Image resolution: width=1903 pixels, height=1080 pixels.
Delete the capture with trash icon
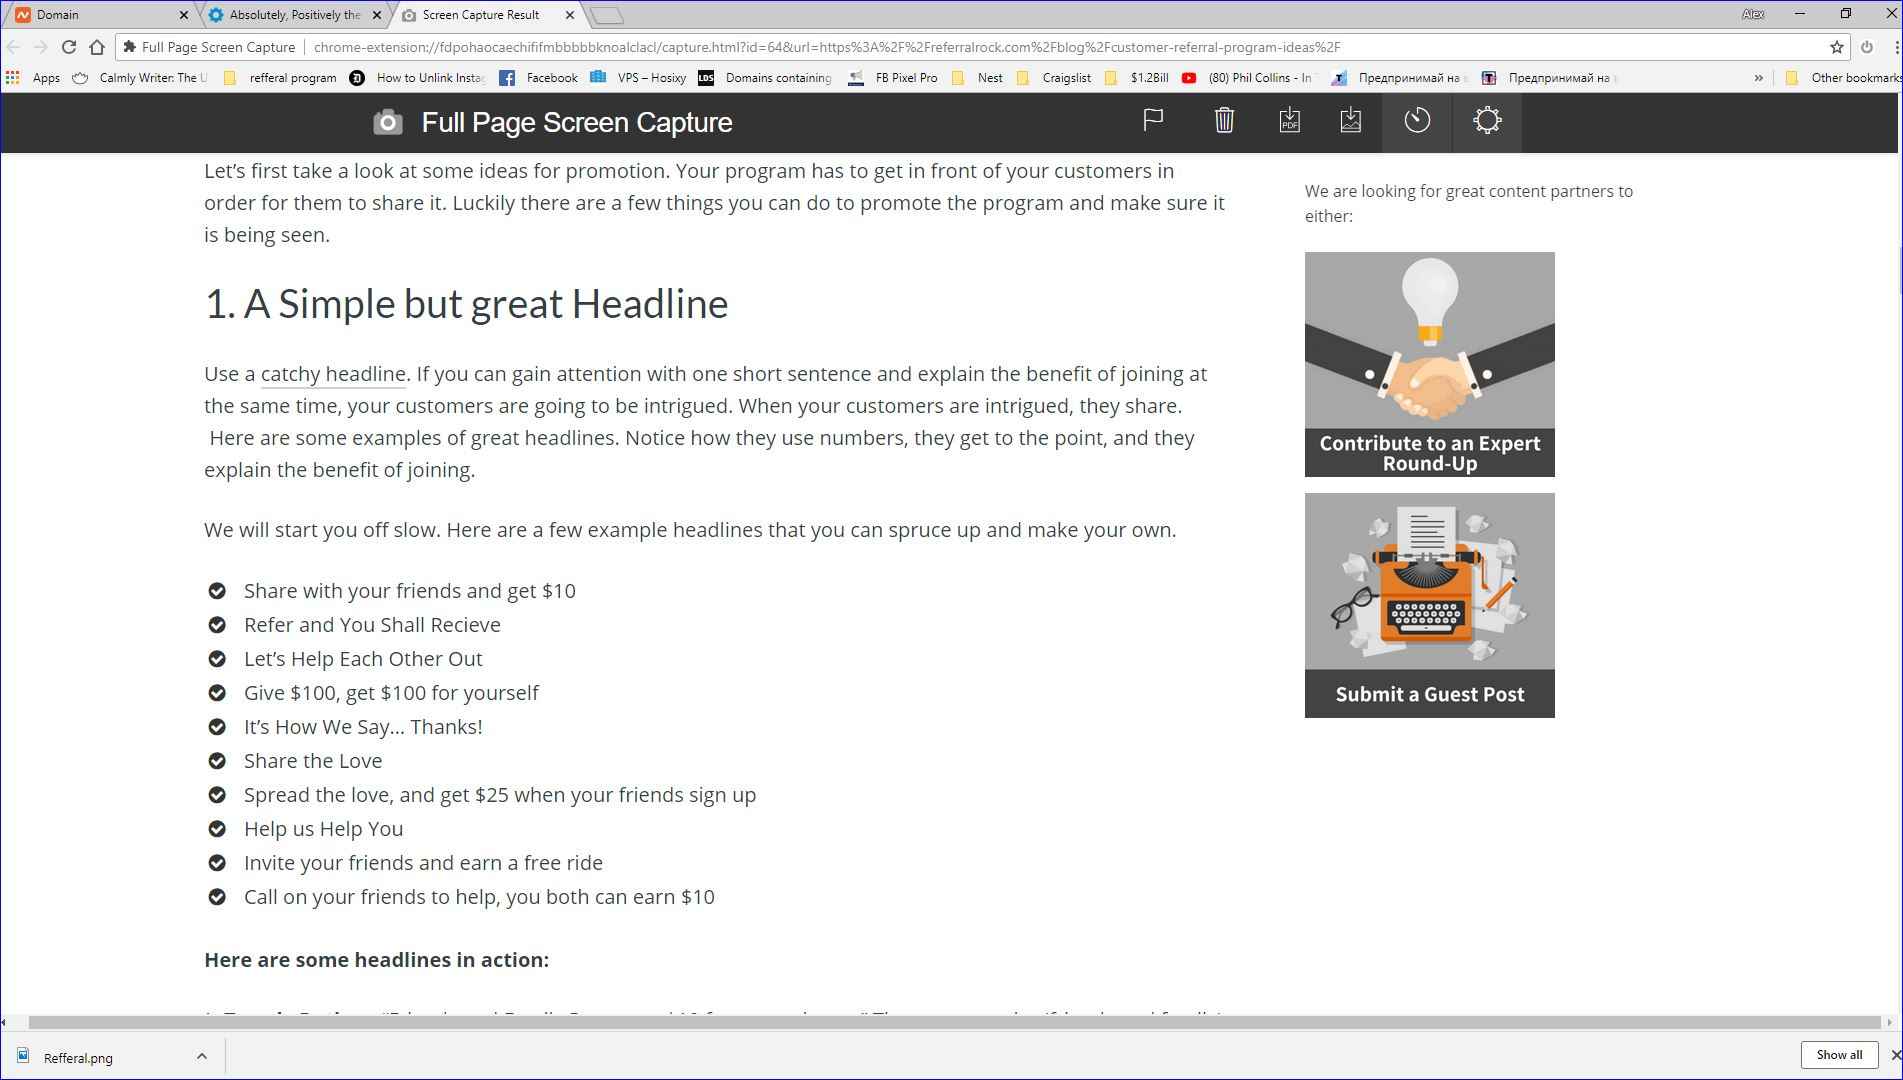coord(1224,121)
